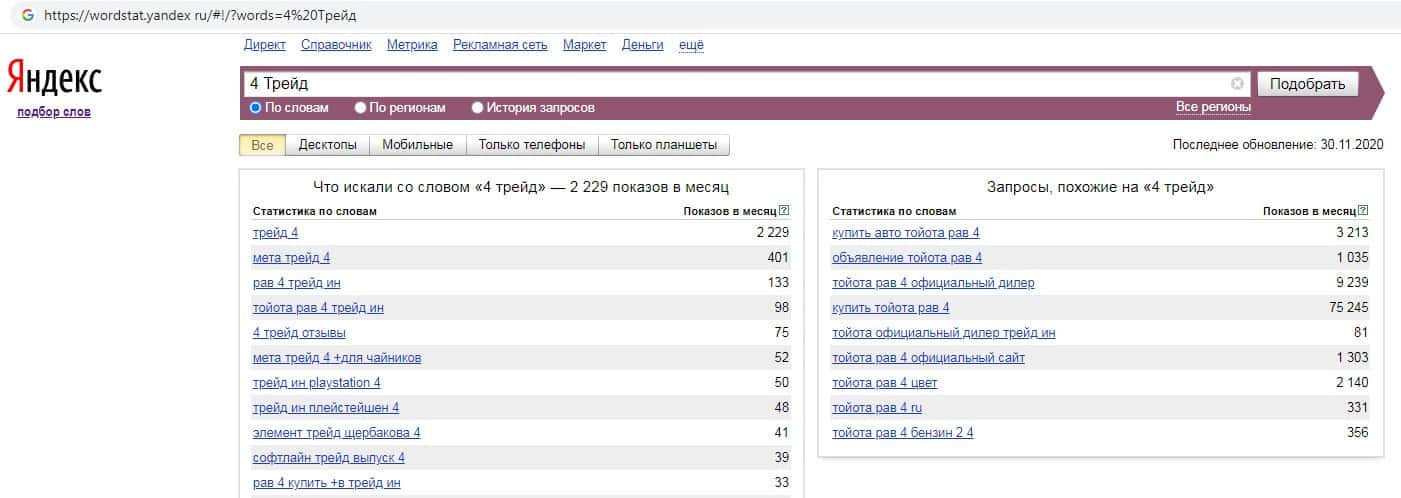The width and height of the screenshot is (1401, 498).
Task: Select the История запросов radio button
Action: click(x=478, y=108)
